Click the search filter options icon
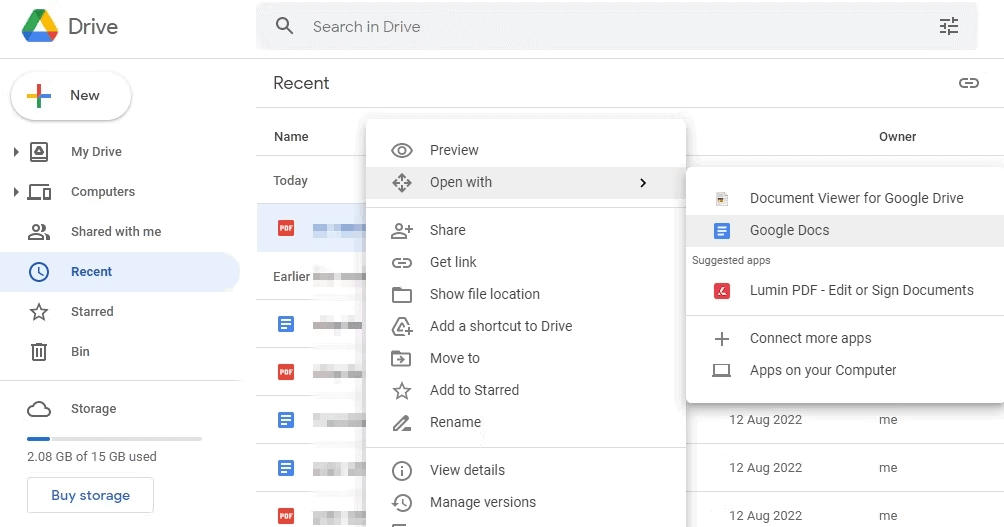The image size is (1004, 527). 948,27
